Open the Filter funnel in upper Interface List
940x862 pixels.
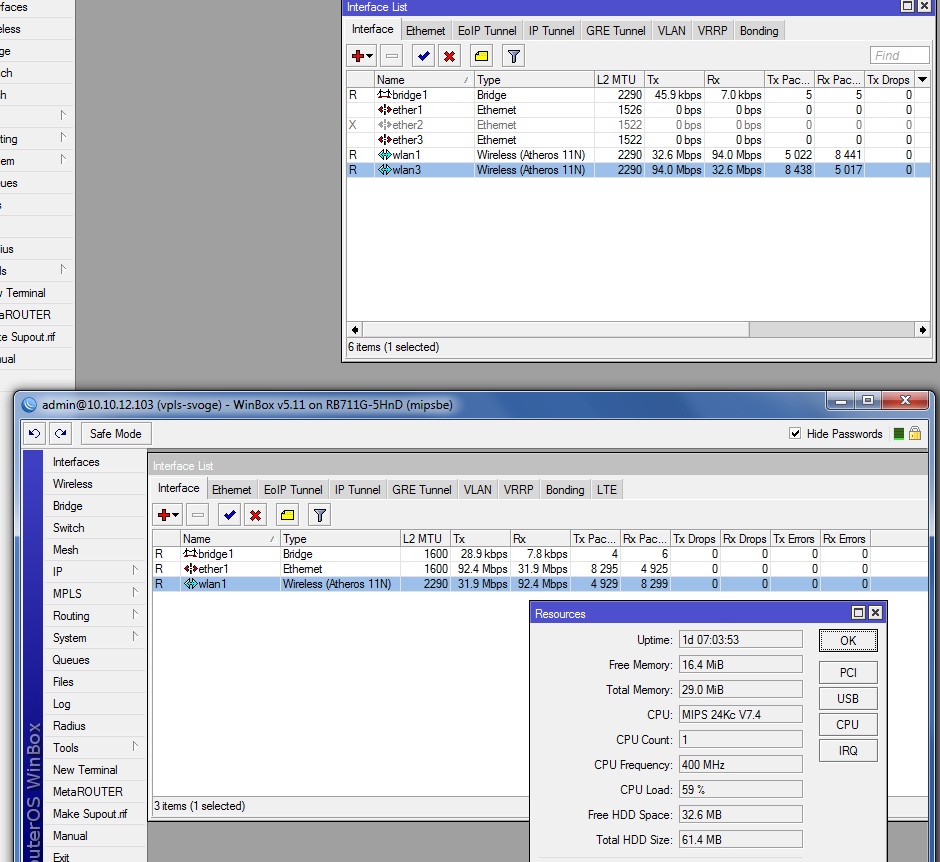(x=513, y=56)
